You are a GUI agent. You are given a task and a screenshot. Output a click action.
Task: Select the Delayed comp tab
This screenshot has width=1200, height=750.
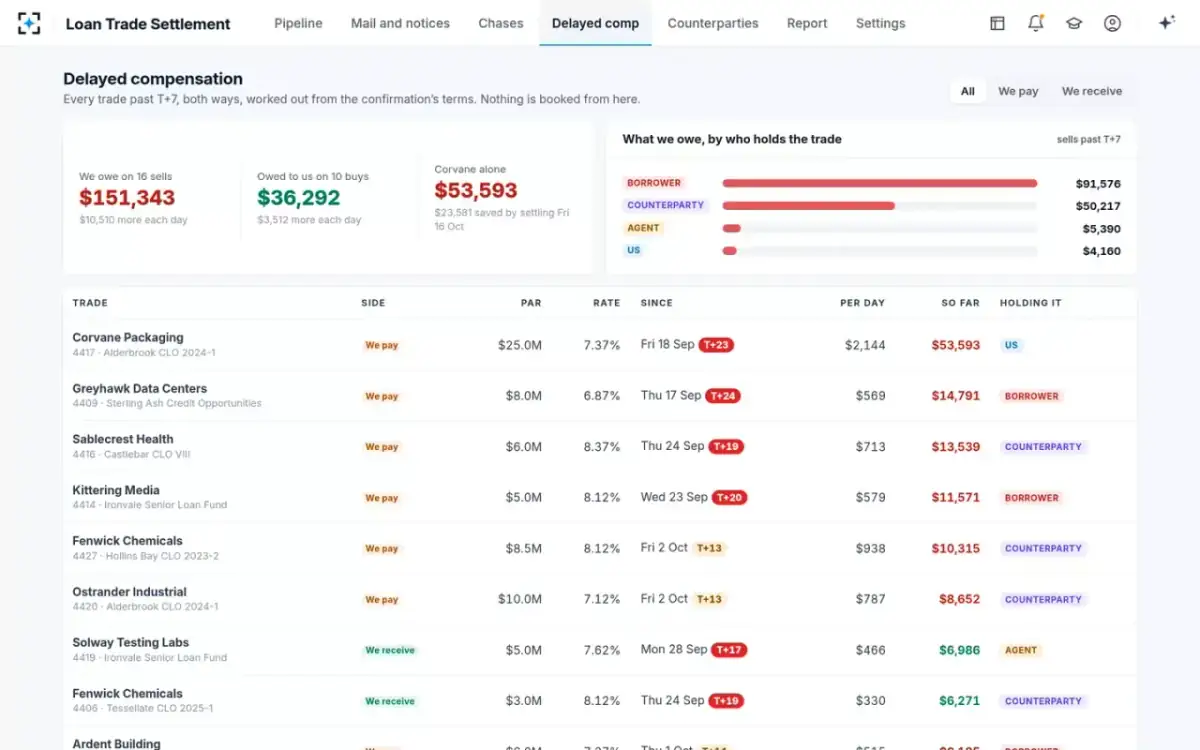[x=595, y=23]
